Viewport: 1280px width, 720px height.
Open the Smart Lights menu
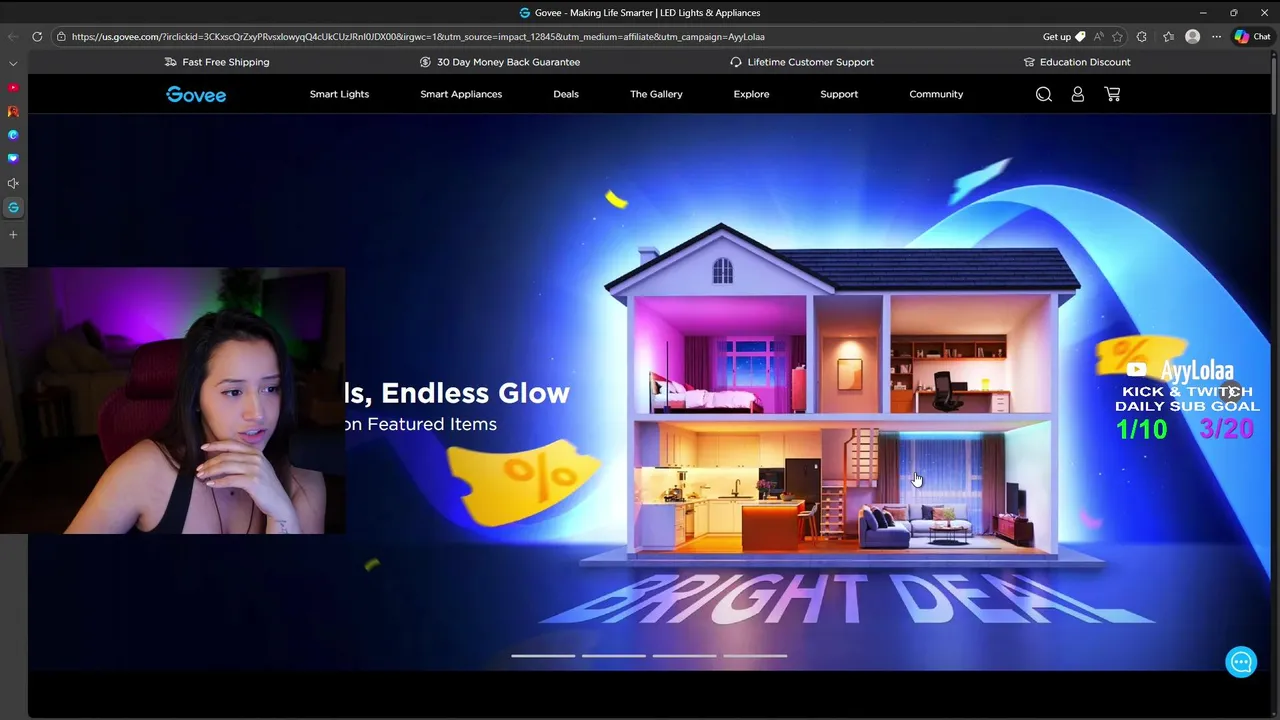[x=339, y=94]
